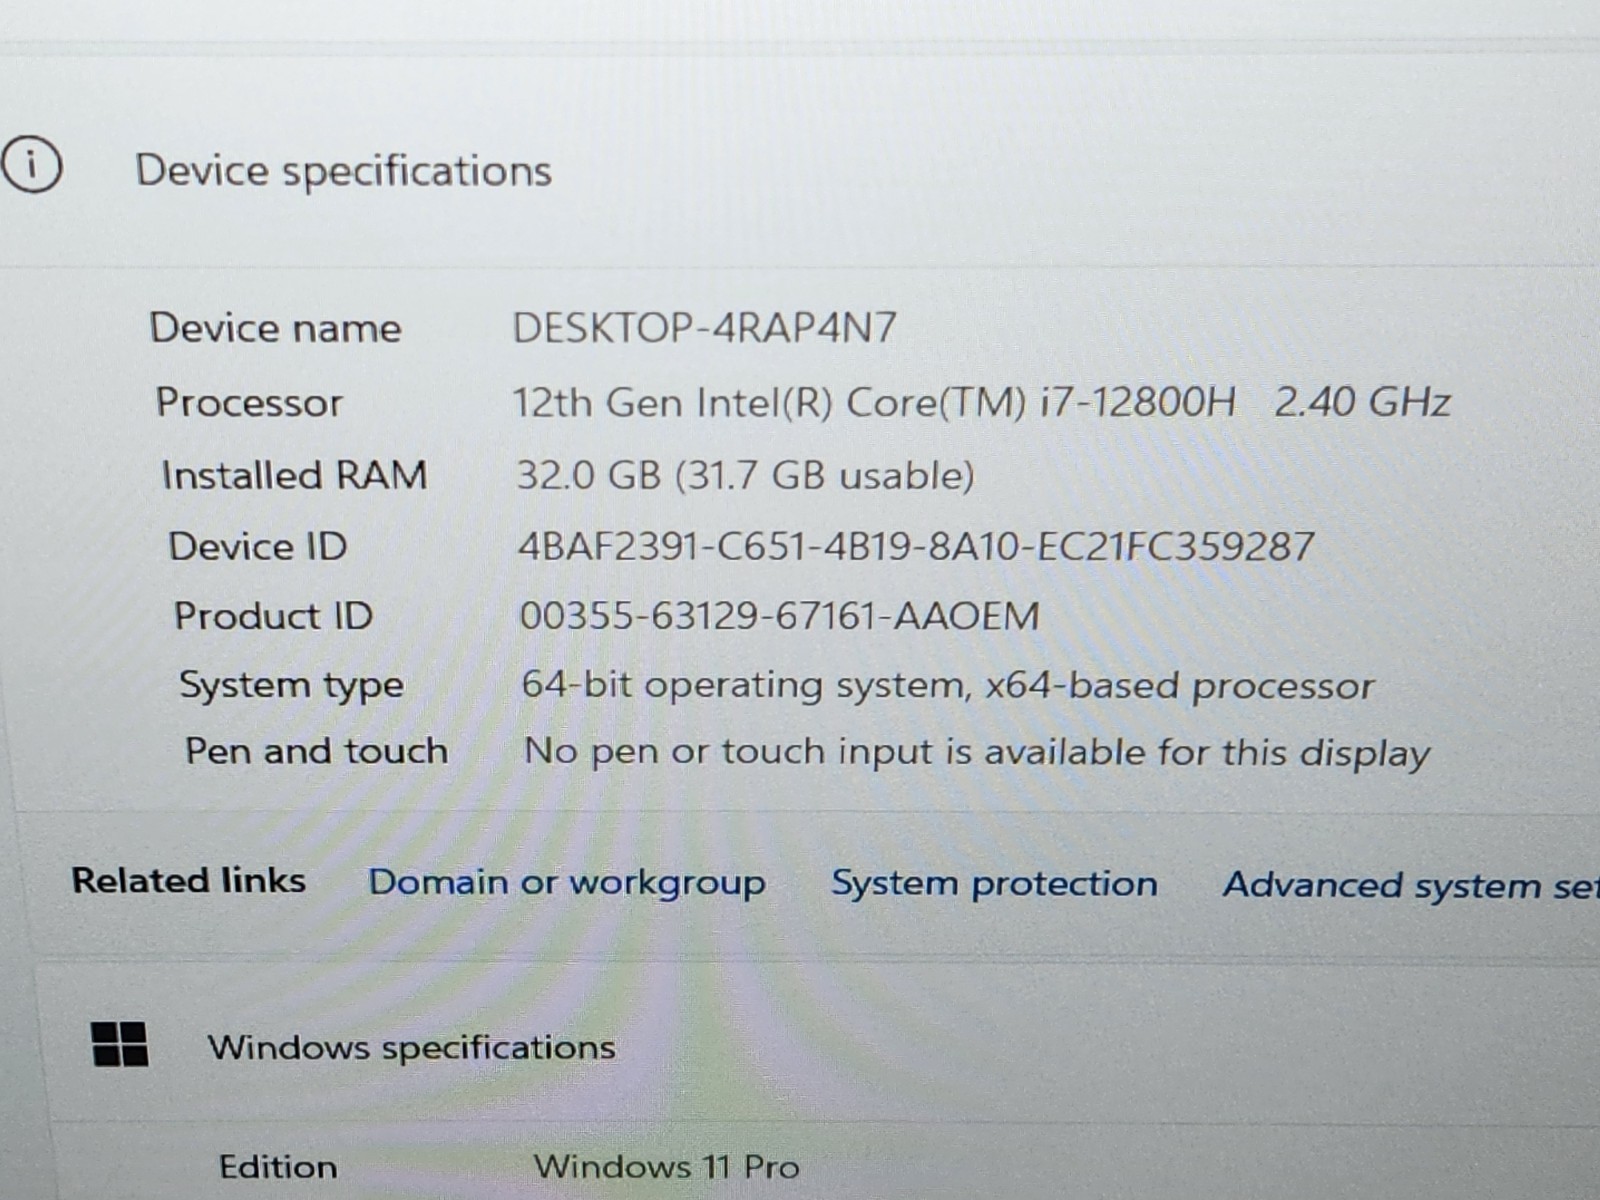Viewport: 1600px width, 1200px height.
Task: Click the System type label
Action: pos(291,686)
